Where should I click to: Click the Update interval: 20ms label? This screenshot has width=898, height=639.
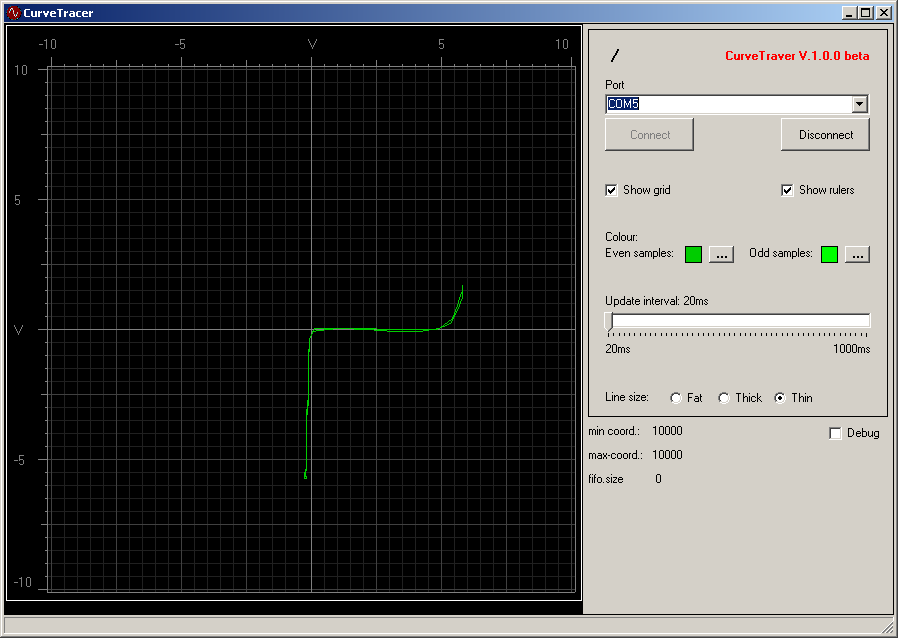[657, 301]
